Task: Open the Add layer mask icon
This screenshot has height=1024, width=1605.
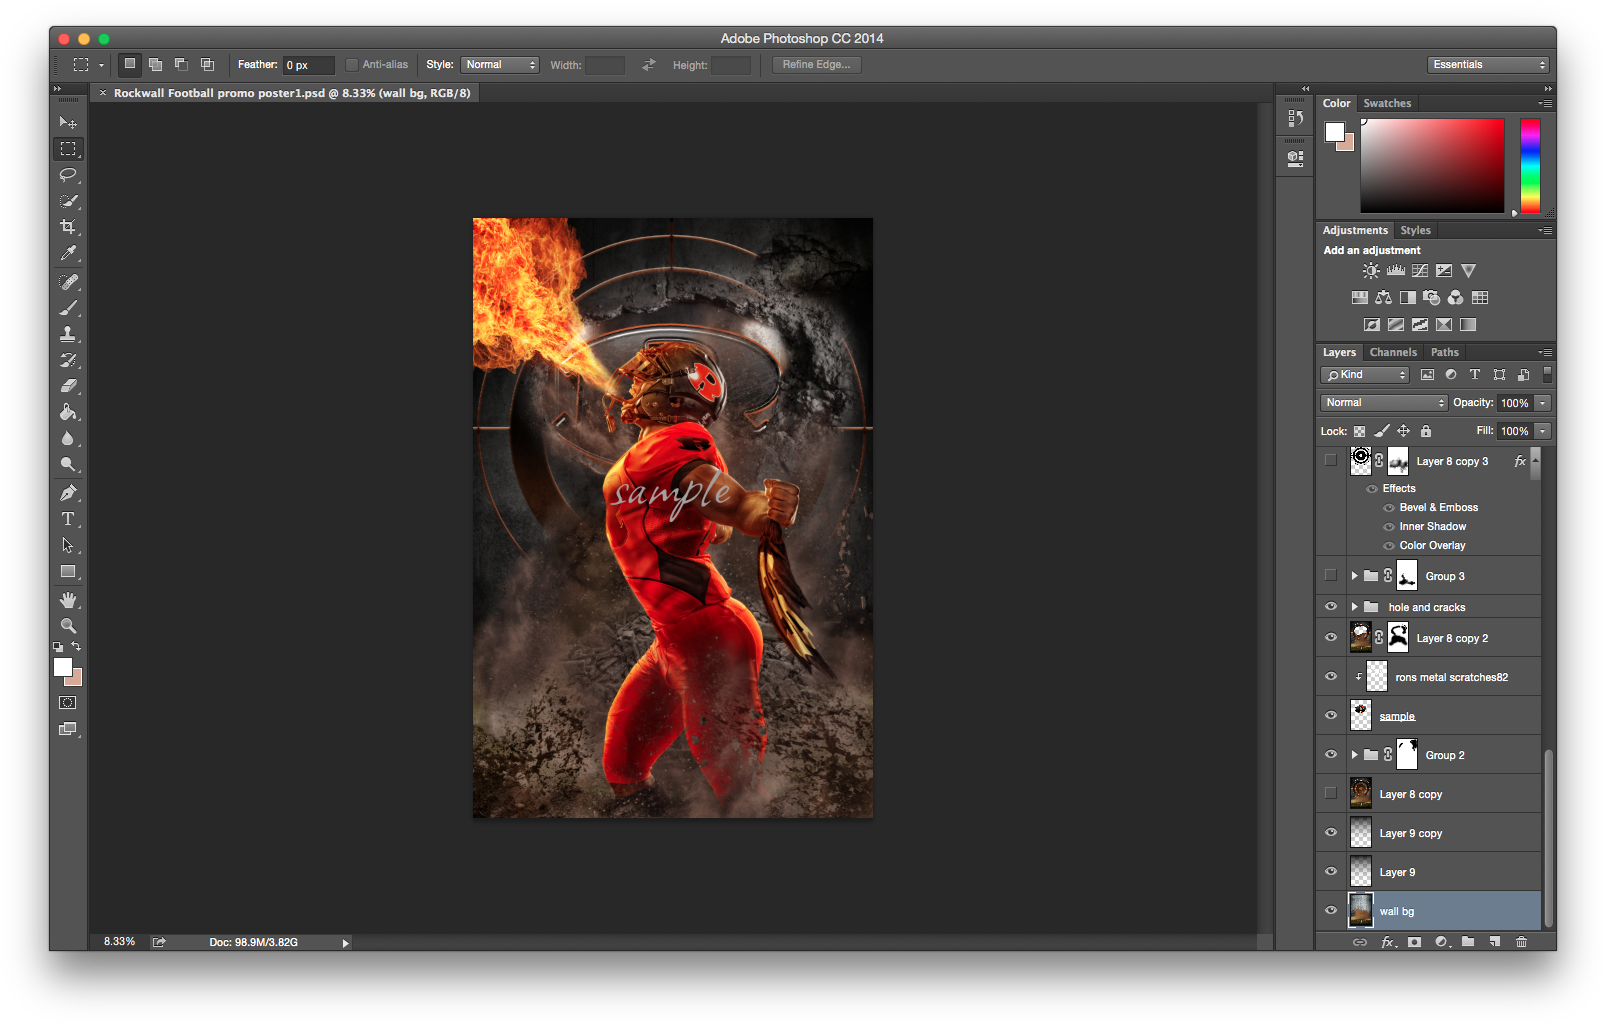Action: (1414, 941)
